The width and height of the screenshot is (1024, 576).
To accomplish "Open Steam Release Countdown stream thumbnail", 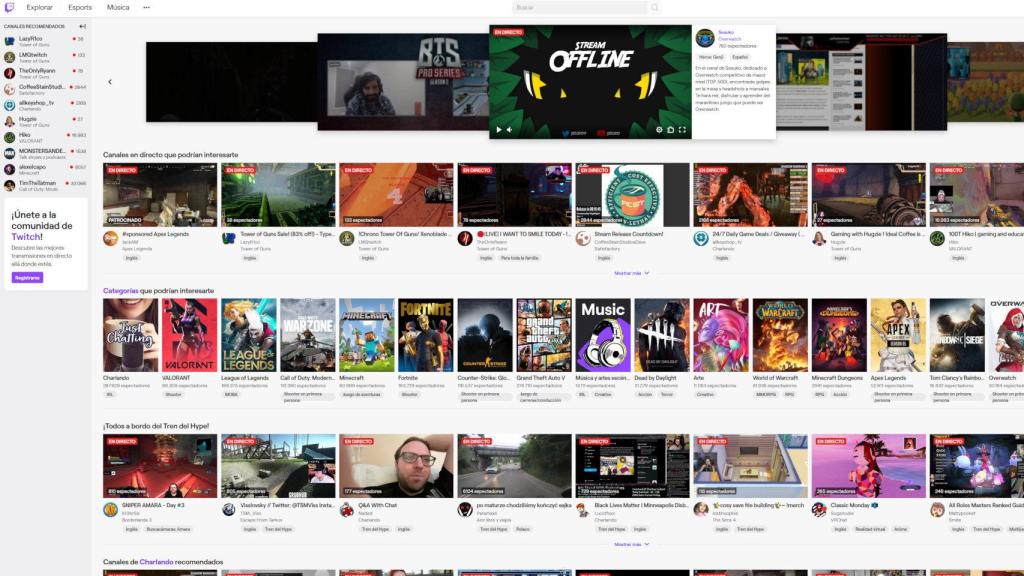I will tap(632, 195).
